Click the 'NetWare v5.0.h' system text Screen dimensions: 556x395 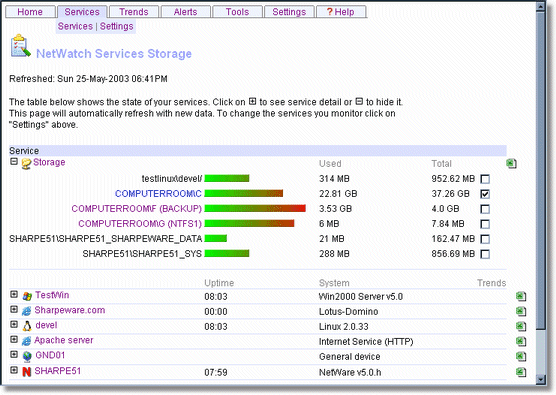coord(350,372)
